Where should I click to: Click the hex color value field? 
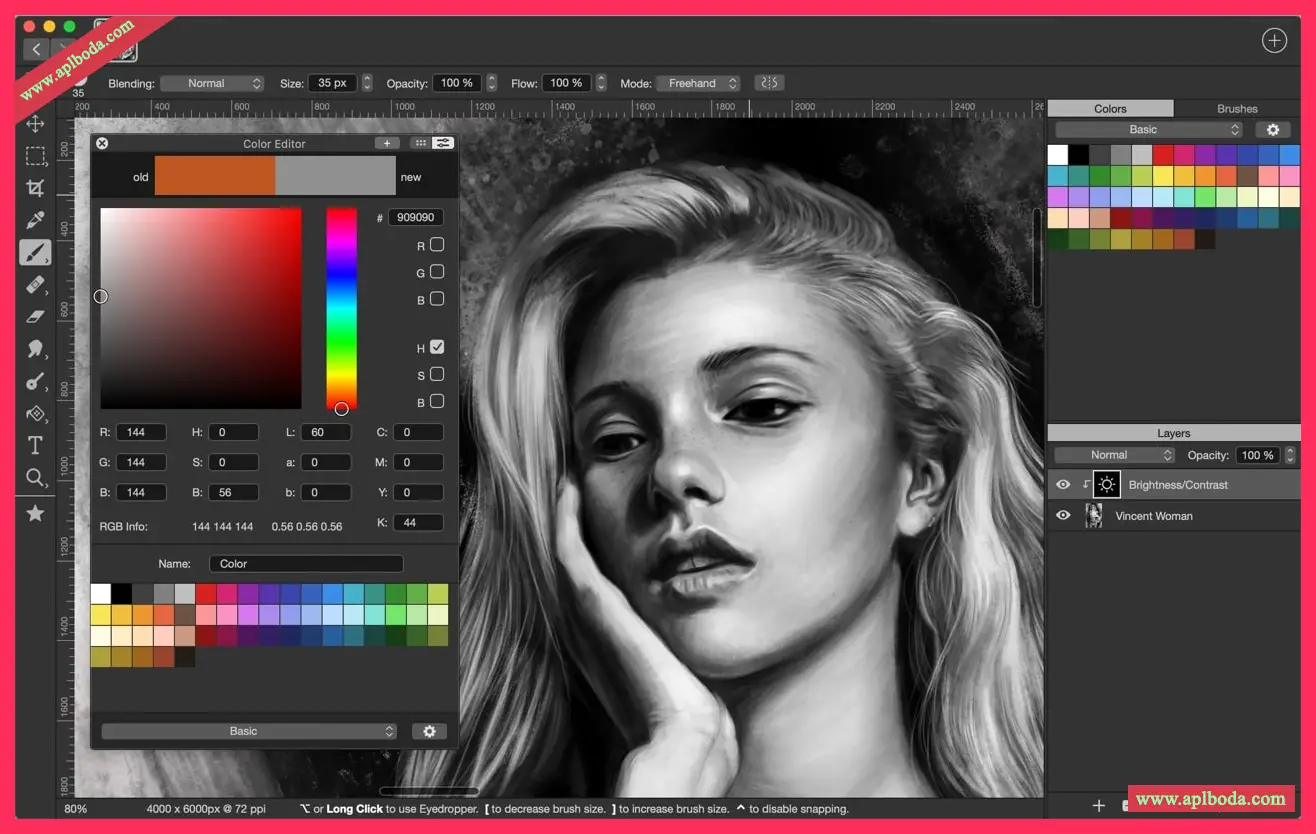415,218
